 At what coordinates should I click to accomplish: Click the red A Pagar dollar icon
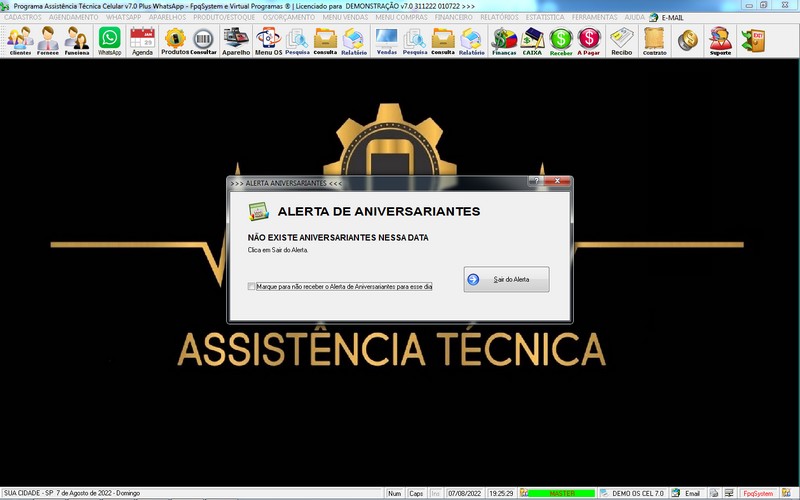(x=589, y=41)
